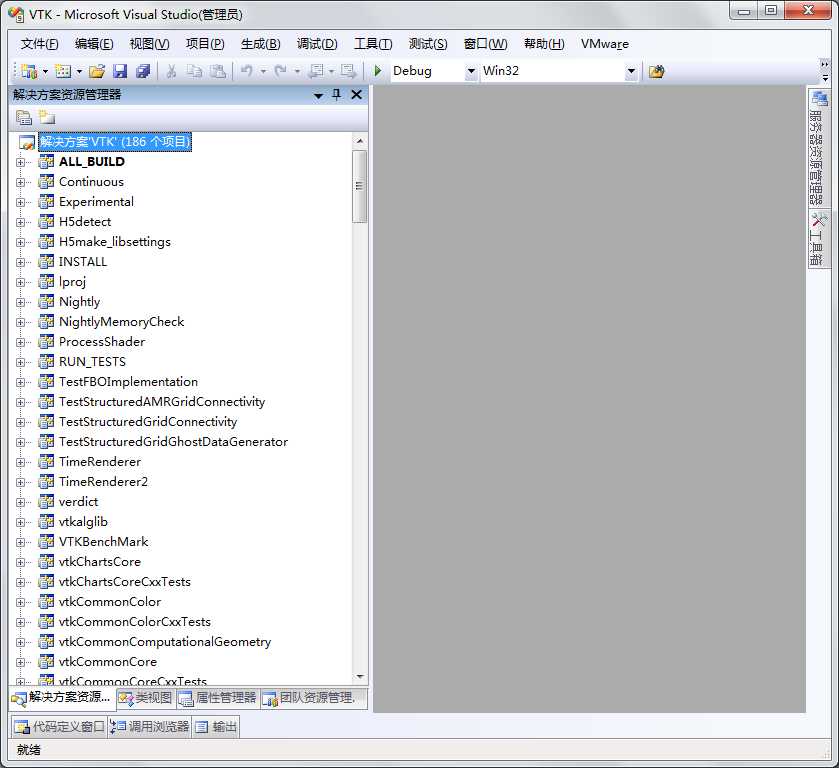Expand the vtkCommonColor project node

[20, 602]
